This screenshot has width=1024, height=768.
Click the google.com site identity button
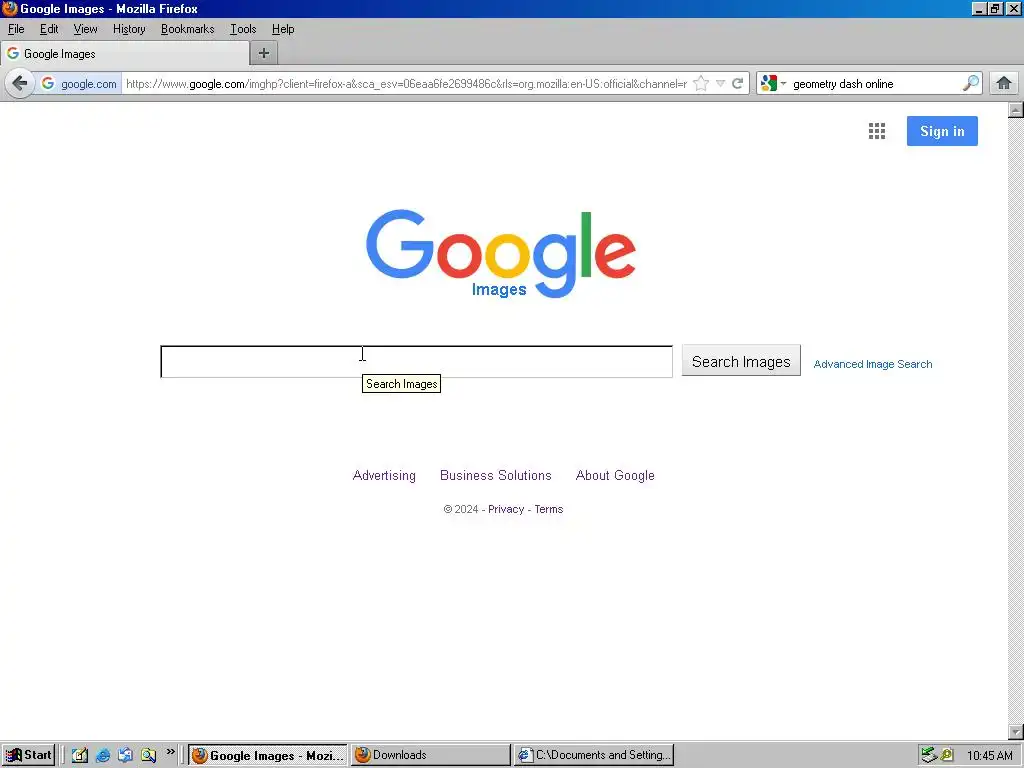(x=80, y=84)
